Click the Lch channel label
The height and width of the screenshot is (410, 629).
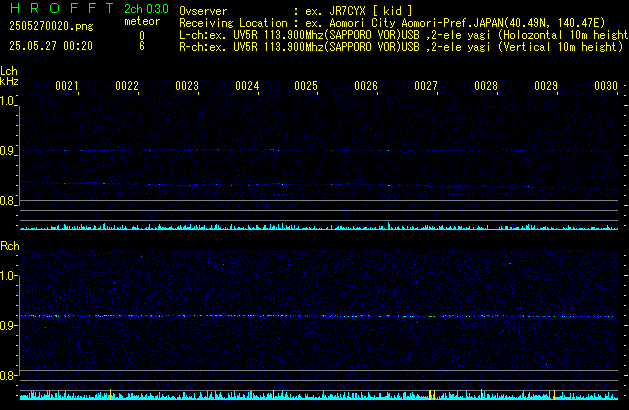[9, 71]
